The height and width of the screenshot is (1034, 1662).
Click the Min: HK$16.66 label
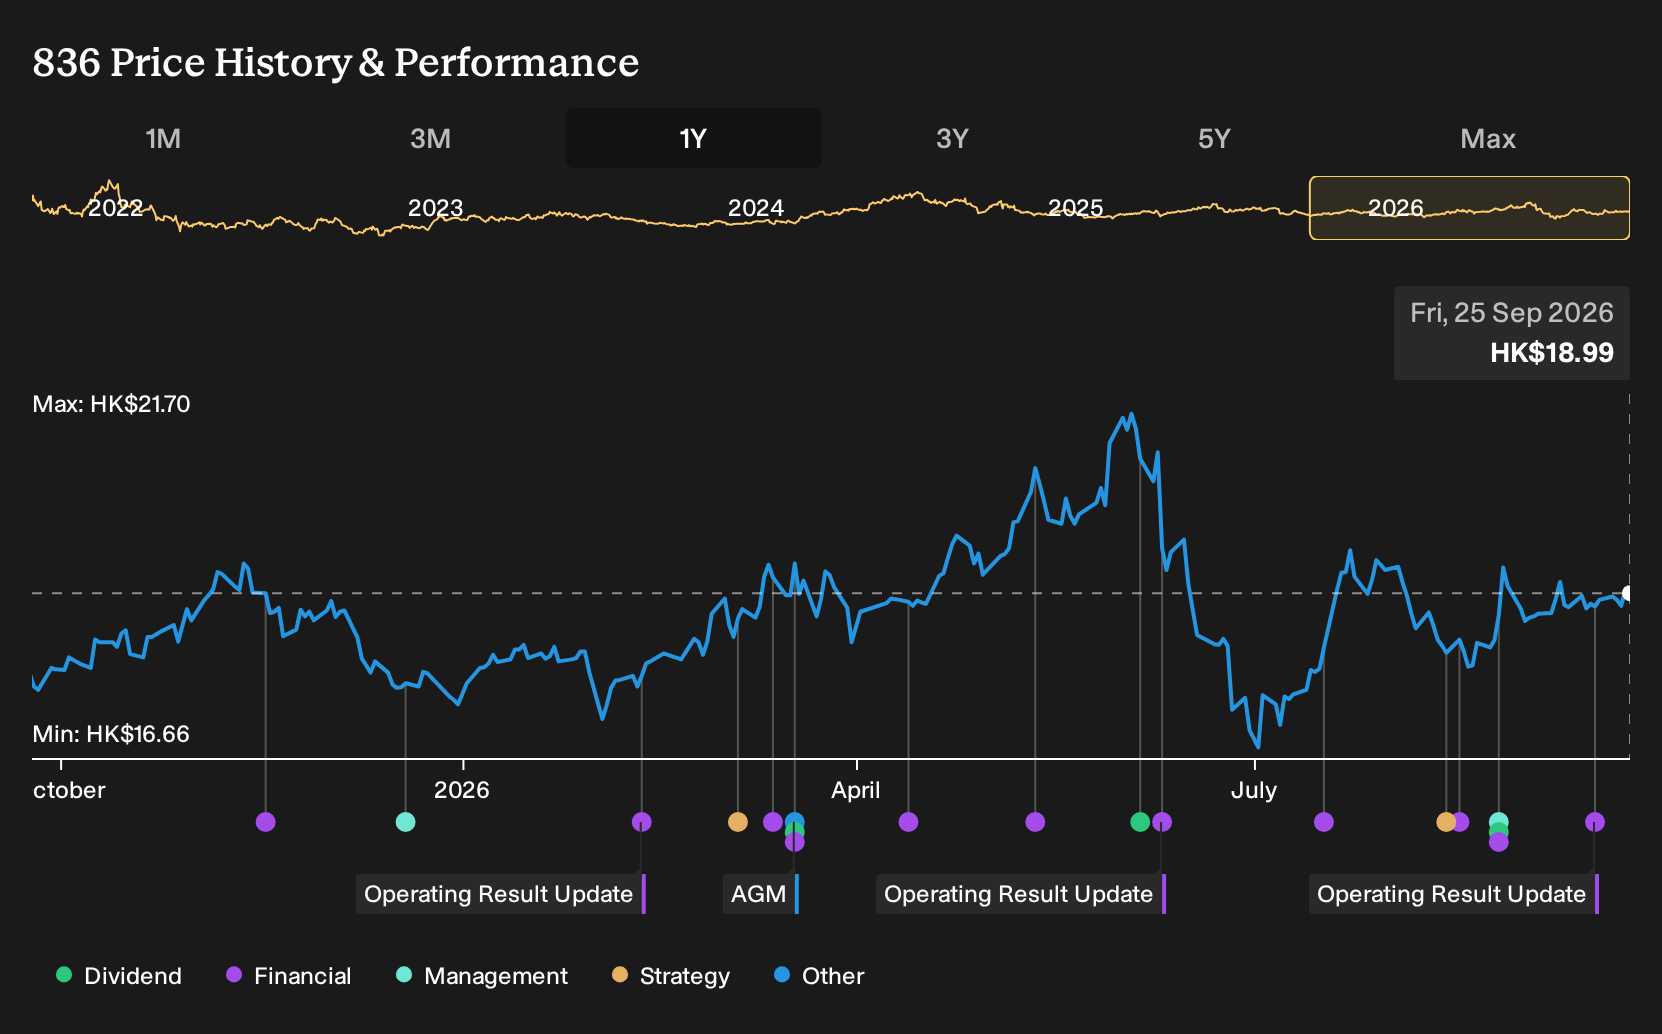[x=111, y=734]
